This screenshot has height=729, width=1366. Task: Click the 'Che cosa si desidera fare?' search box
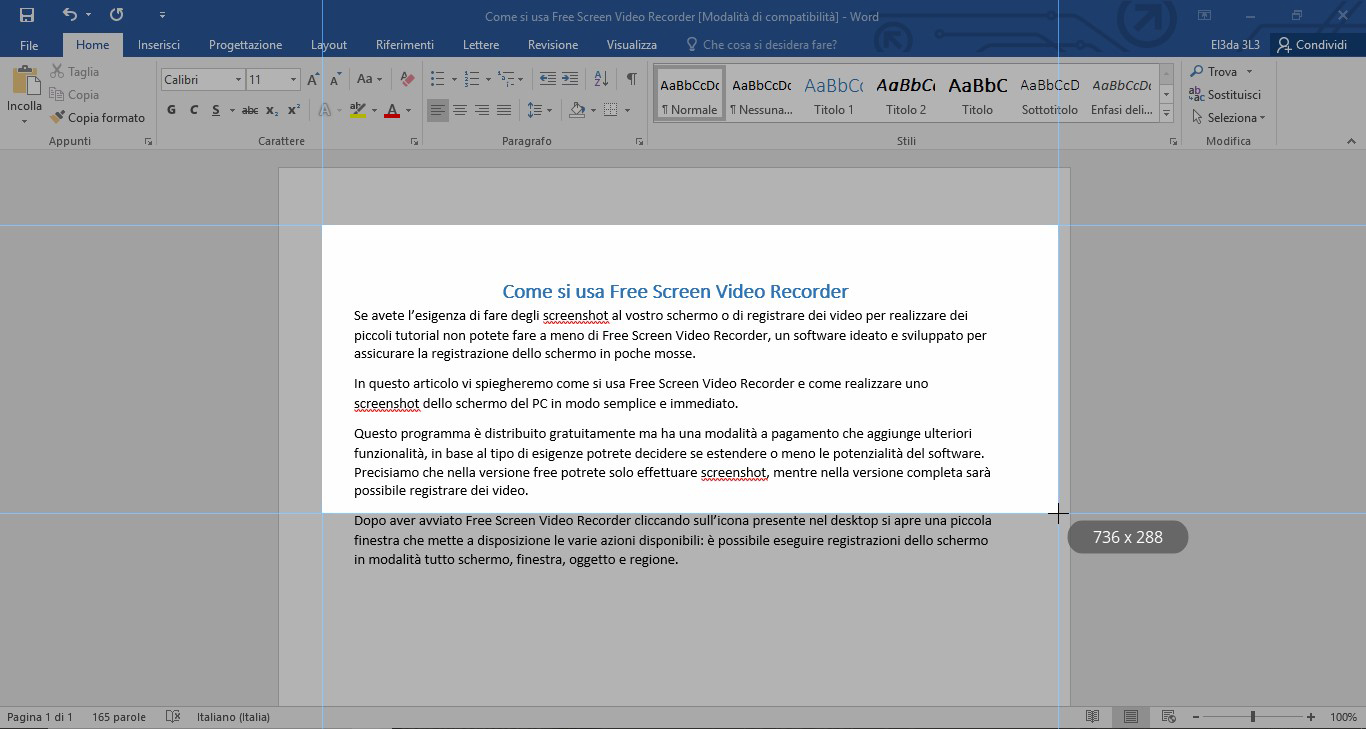pyautogui.click(x=769, y=45)
